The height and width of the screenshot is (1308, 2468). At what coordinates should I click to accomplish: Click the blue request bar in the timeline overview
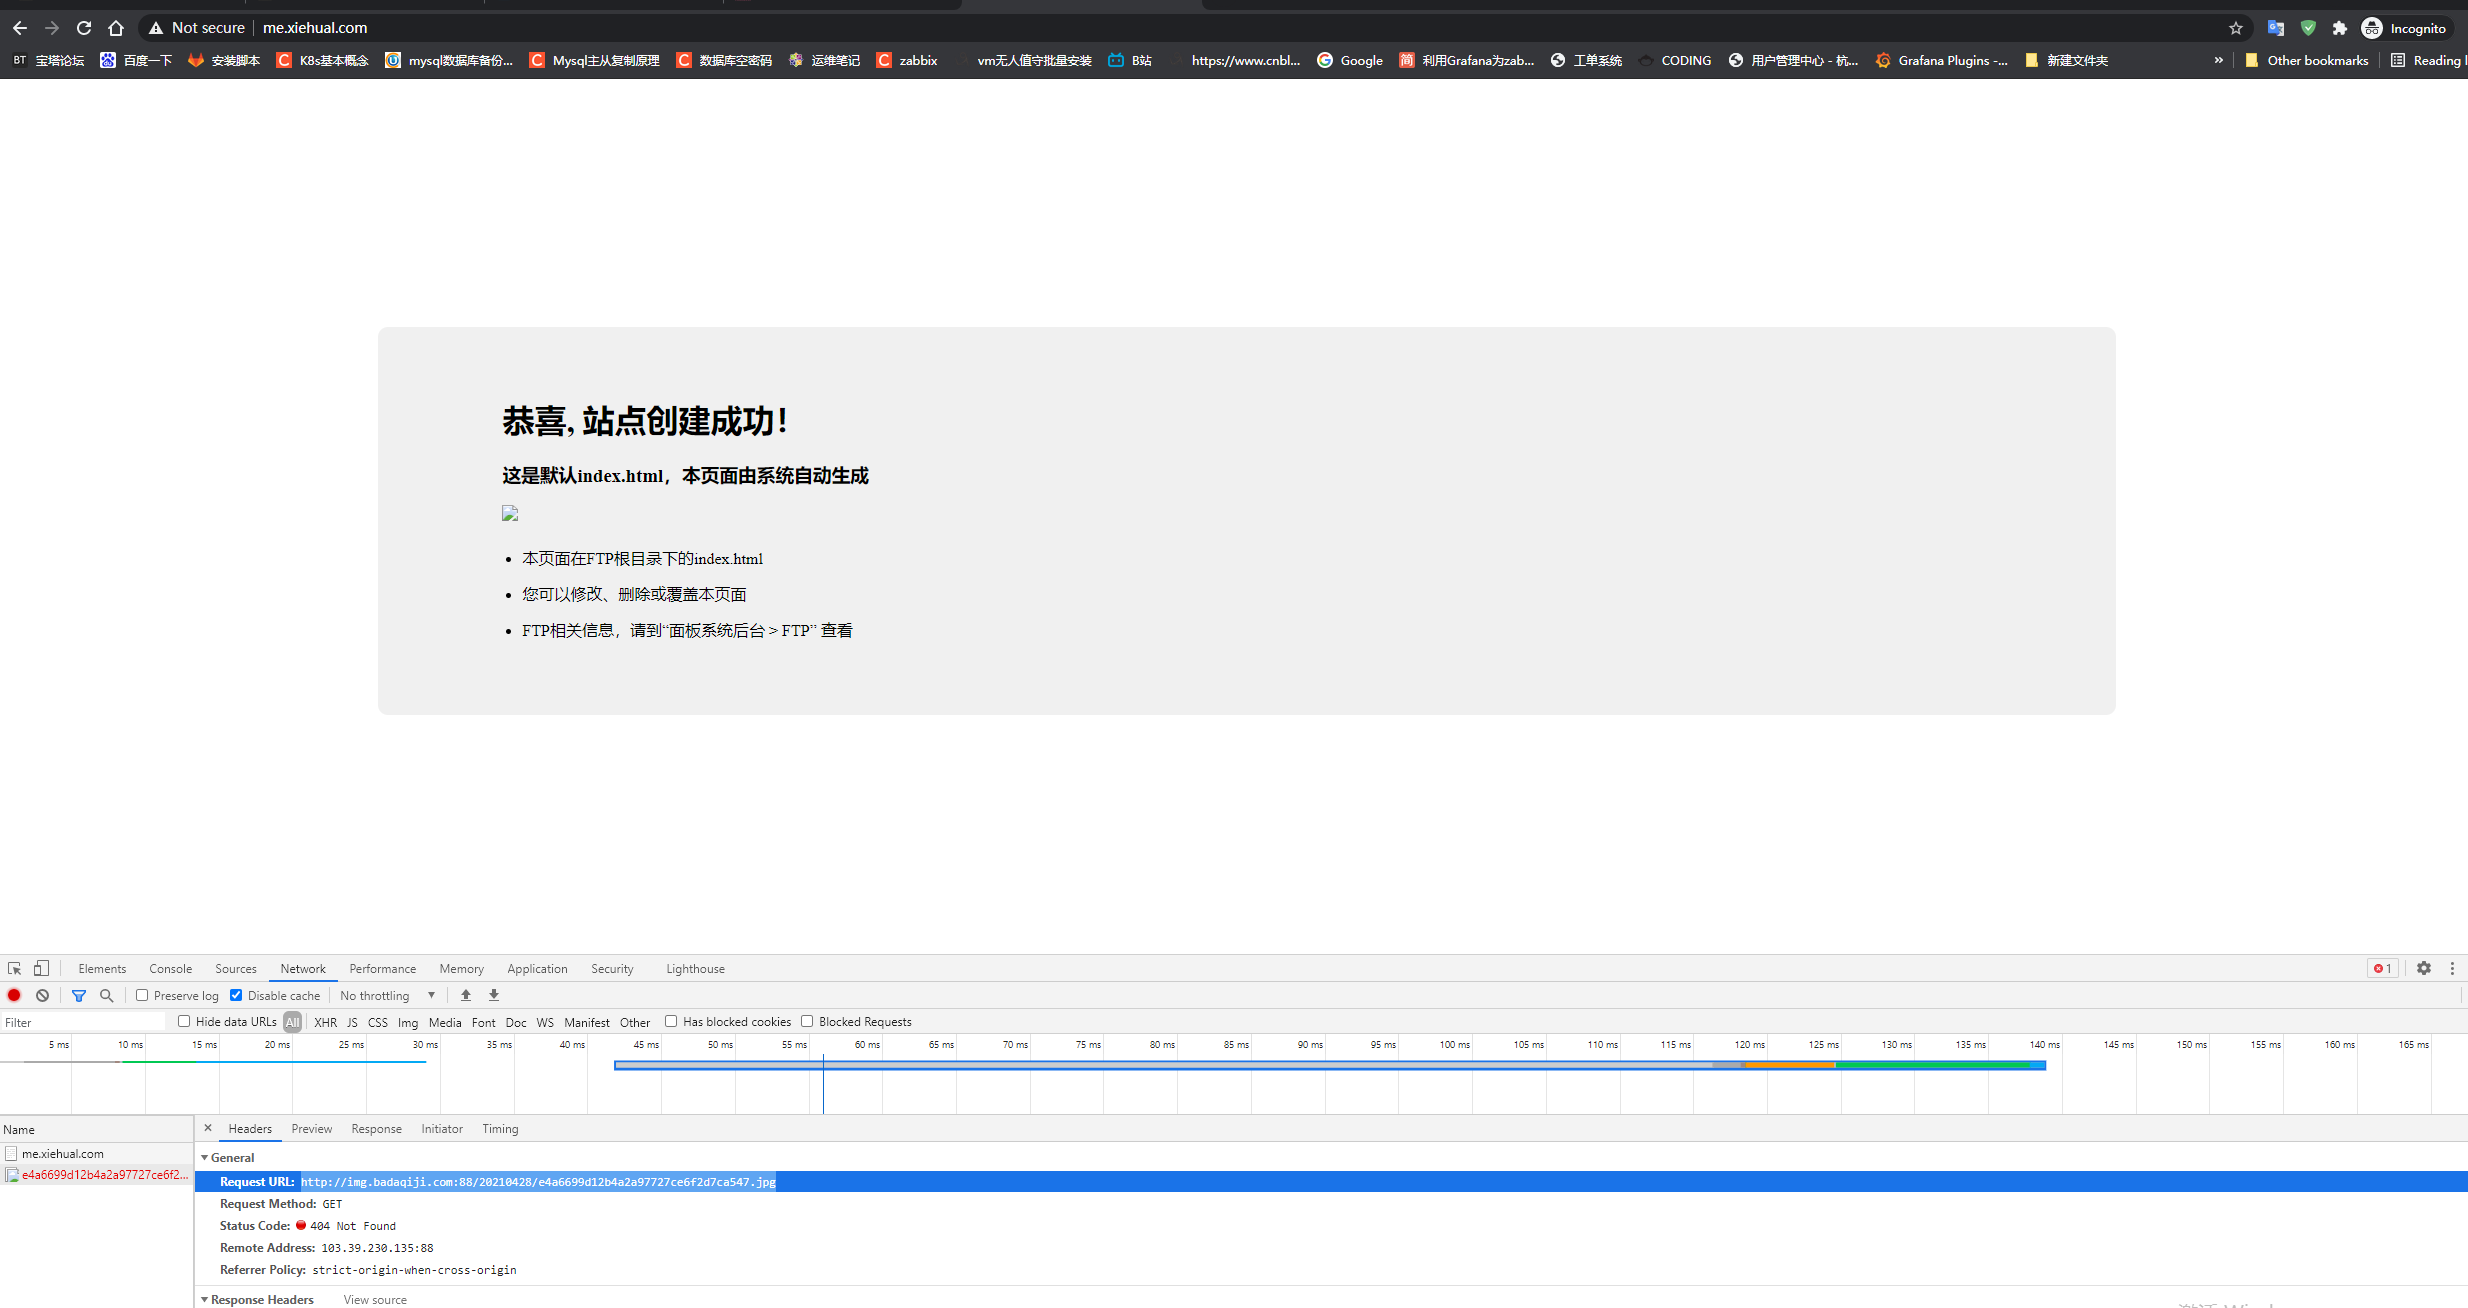tap(1330, 1065)
